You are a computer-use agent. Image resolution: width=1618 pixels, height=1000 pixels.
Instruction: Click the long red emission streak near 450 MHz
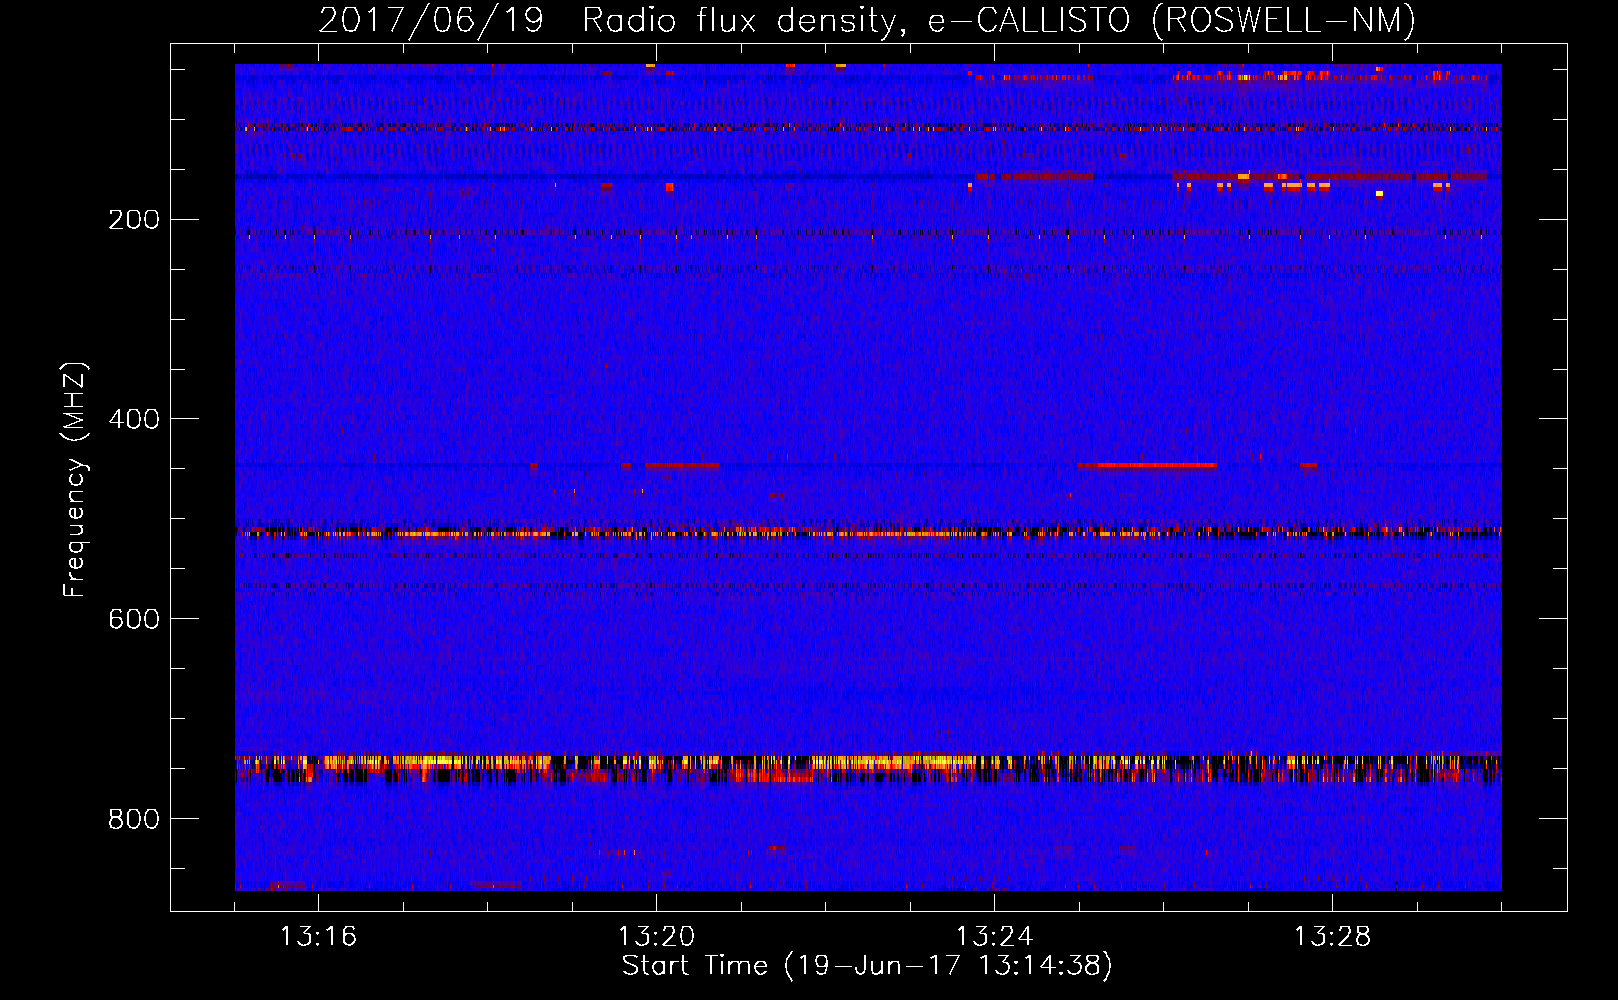click(x=1147, y=465)
